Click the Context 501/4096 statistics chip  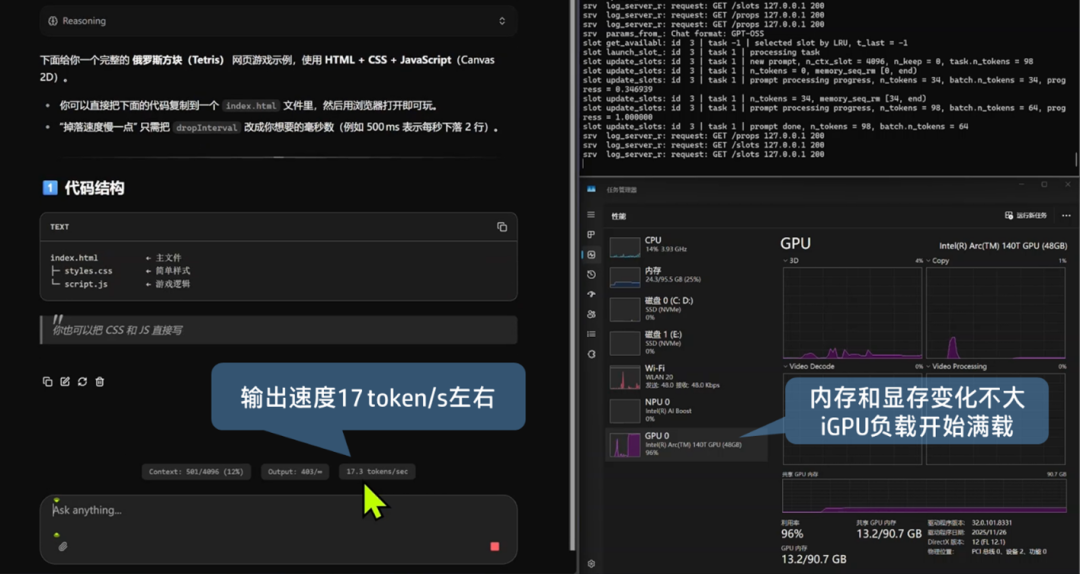coord(196,472)
